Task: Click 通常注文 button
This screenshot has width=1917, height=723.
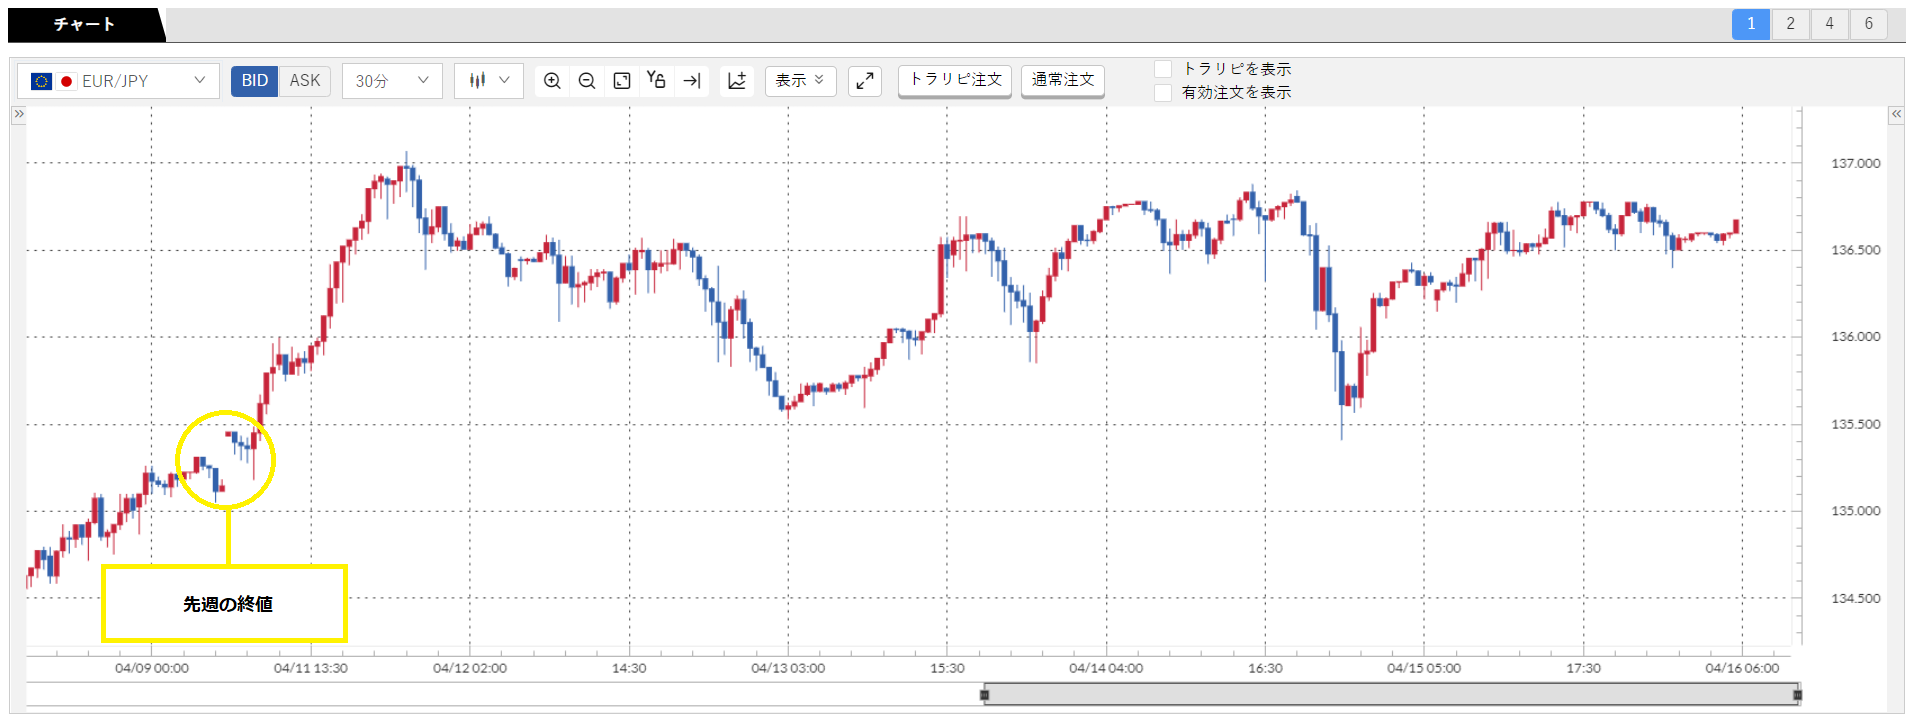Action: tap(1063, 80)
